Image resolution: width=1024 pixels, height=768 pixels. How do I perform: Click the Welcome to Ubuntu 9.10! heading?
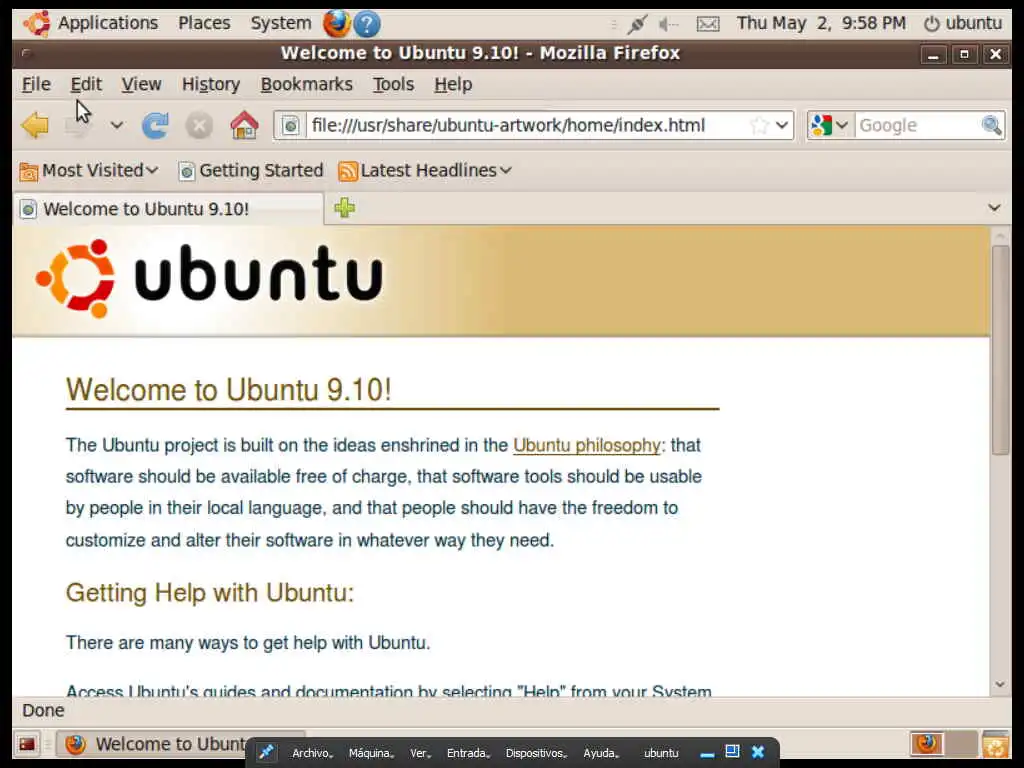229,390
